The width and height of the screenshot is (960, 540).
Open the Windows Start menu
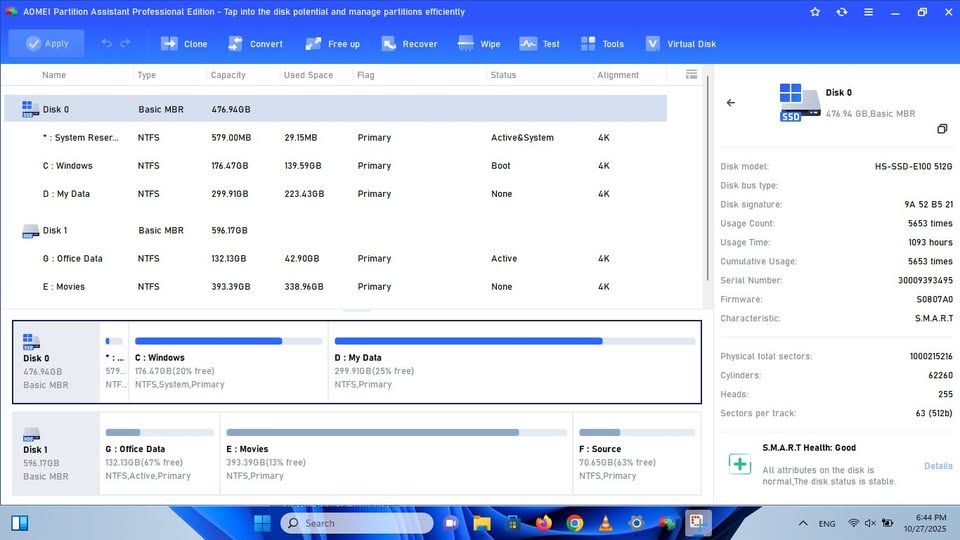[262, 523]
